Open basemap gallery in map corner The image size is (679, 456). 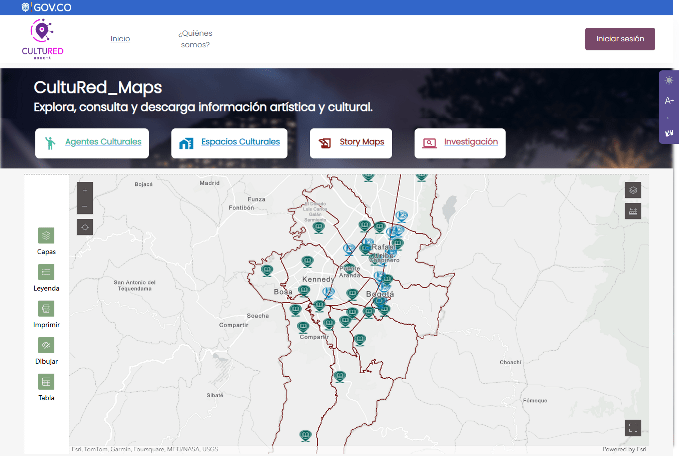[632, 190]
